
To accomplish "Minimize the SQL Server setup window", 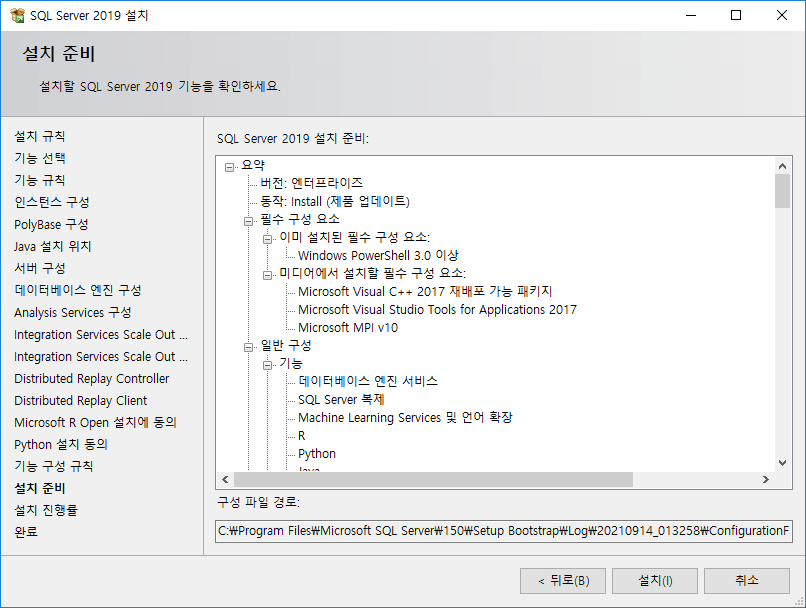I will 691,15.
